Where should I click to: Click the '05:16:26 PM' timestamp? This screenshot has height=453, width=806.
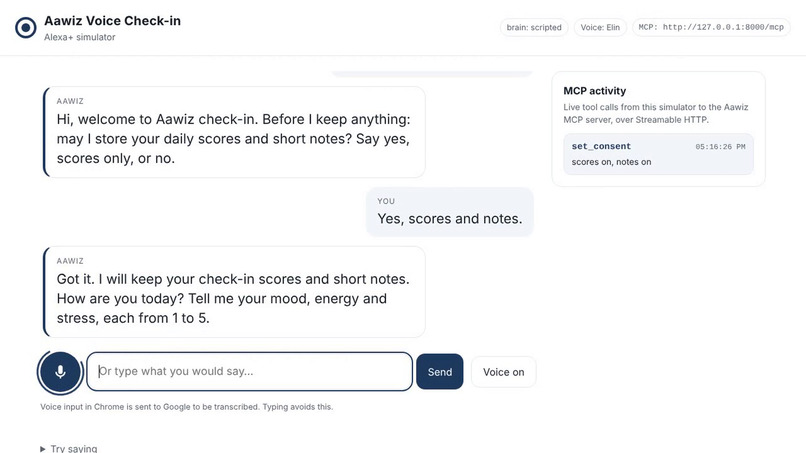pos(720,147)
